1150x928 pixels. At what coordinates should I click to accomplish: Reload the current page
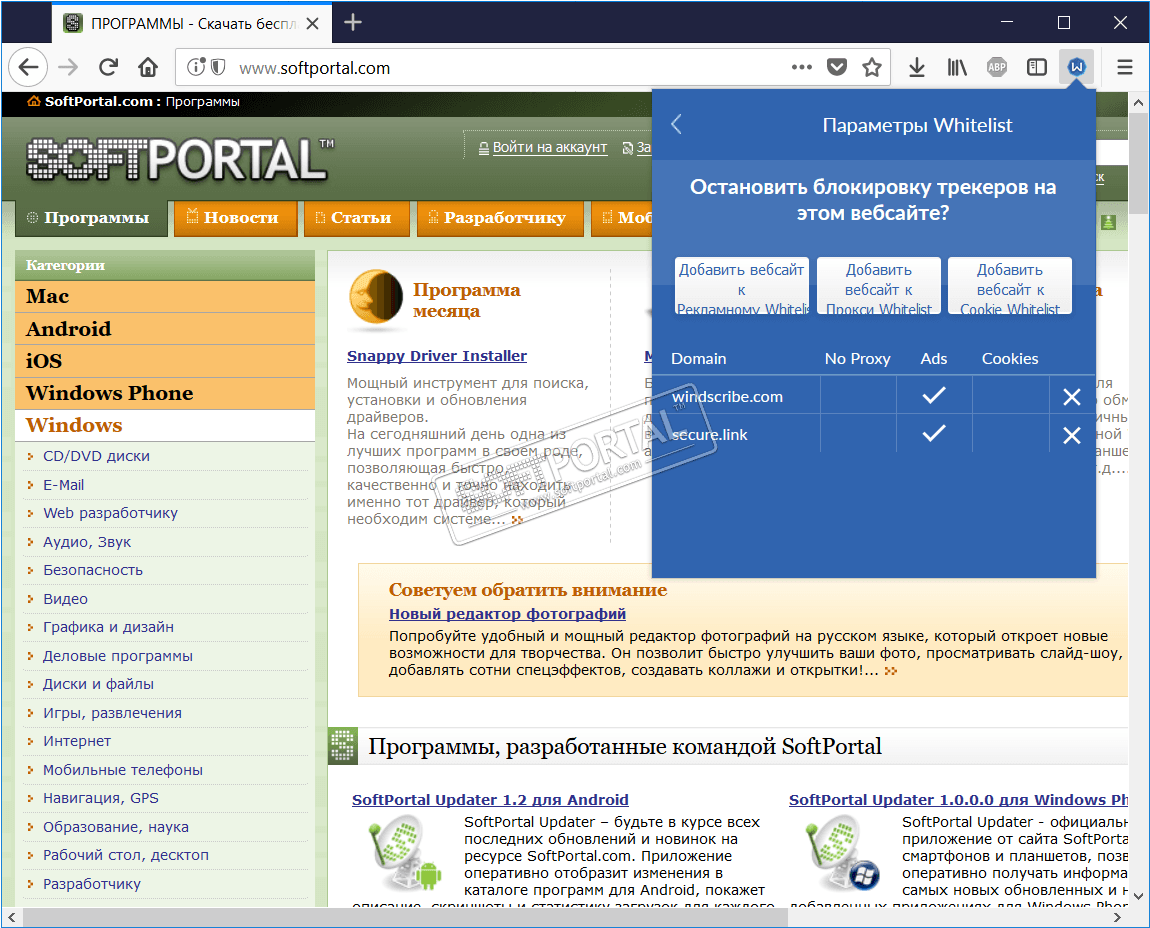tap(109, 67)
